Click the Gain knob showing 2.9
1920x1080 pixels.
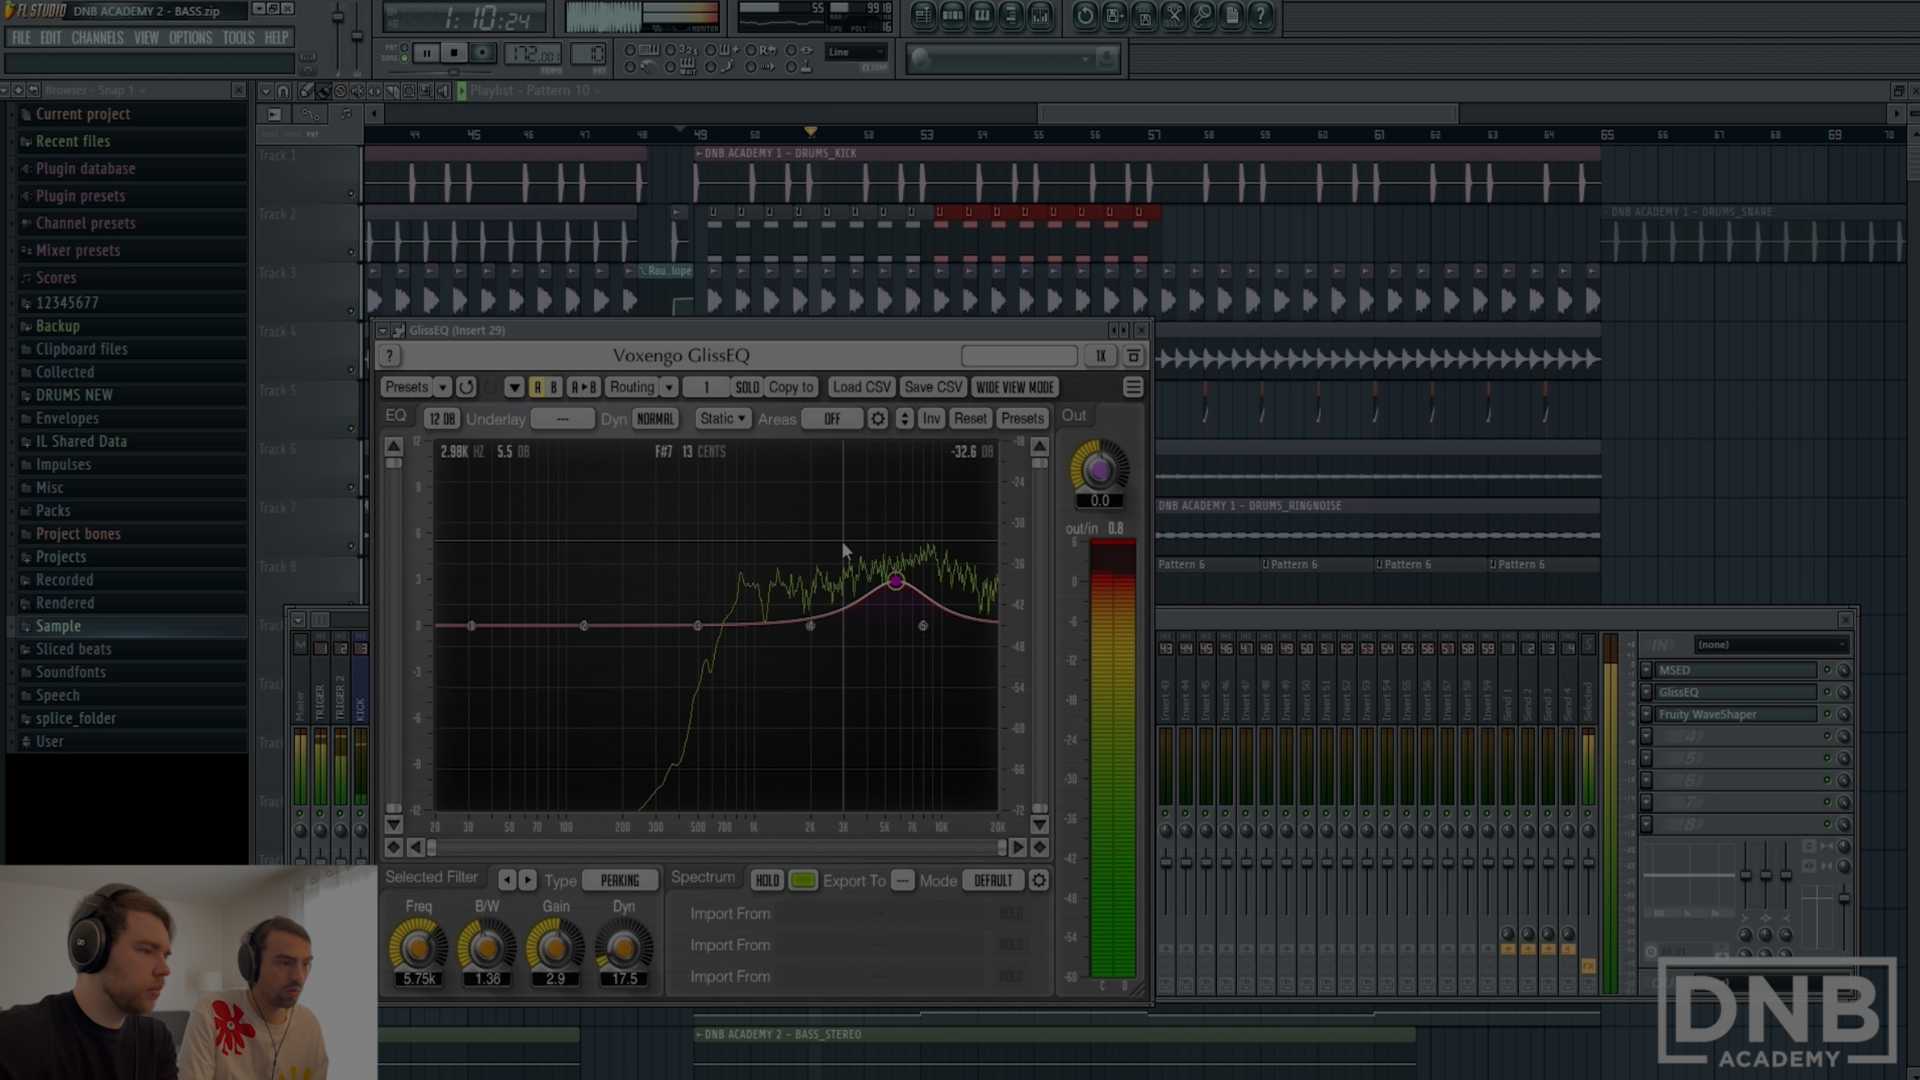click(555, 947)
